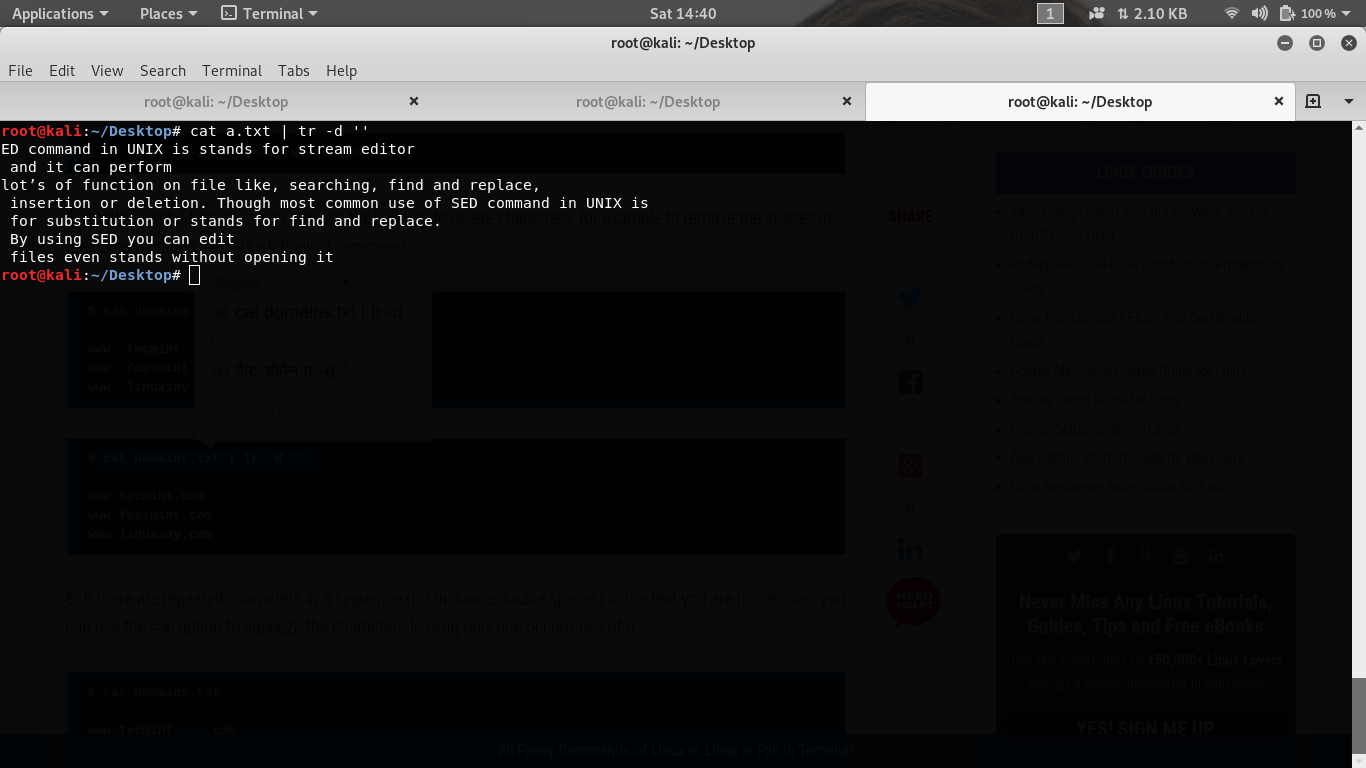
Task: Share the article on Facebook
Action: pos(909,381)
